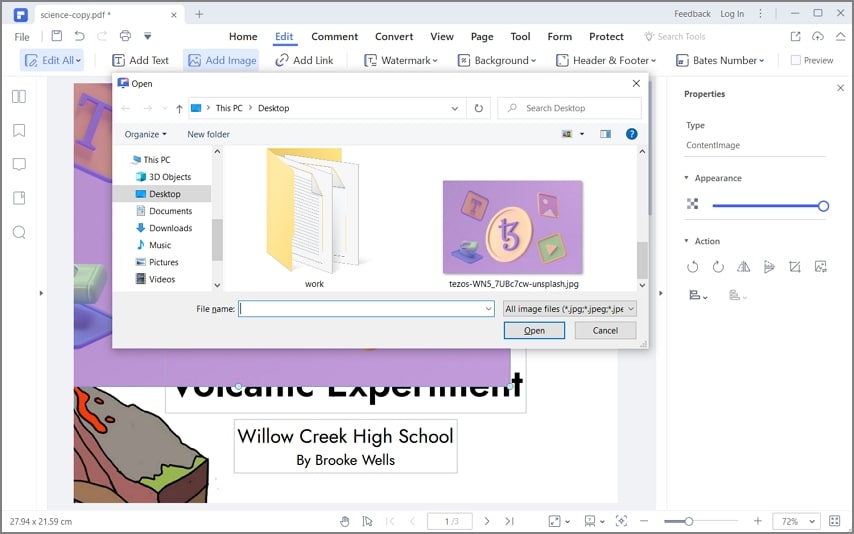Flip image vertically icon

pyautogui.click(x=769, y=266)
